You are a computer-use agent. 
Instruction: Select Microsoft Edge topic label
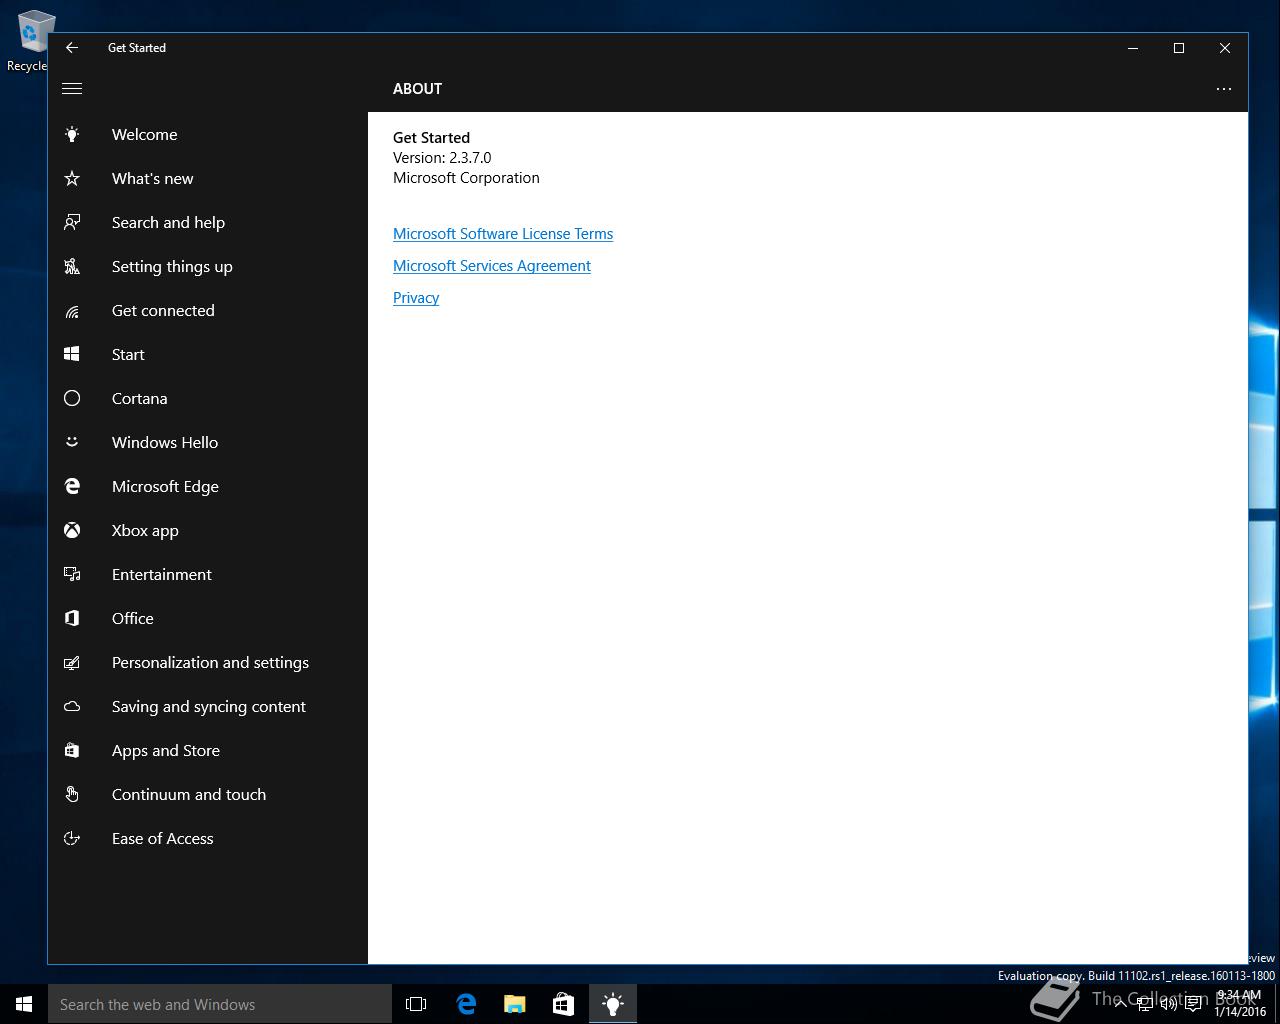click(165, 486)
